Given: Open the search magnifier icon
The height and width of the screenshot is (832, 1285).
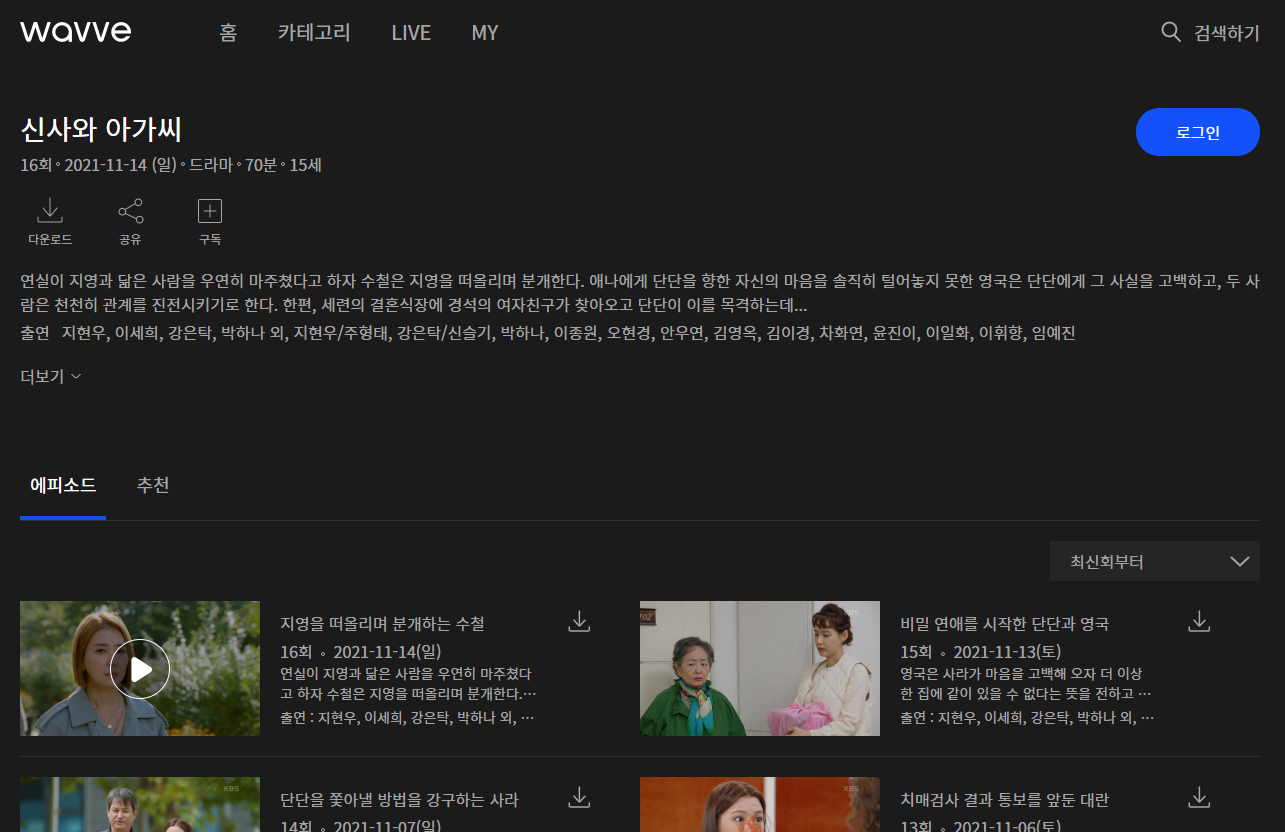Looking at the screenshot, I should tap(1171, 32).
